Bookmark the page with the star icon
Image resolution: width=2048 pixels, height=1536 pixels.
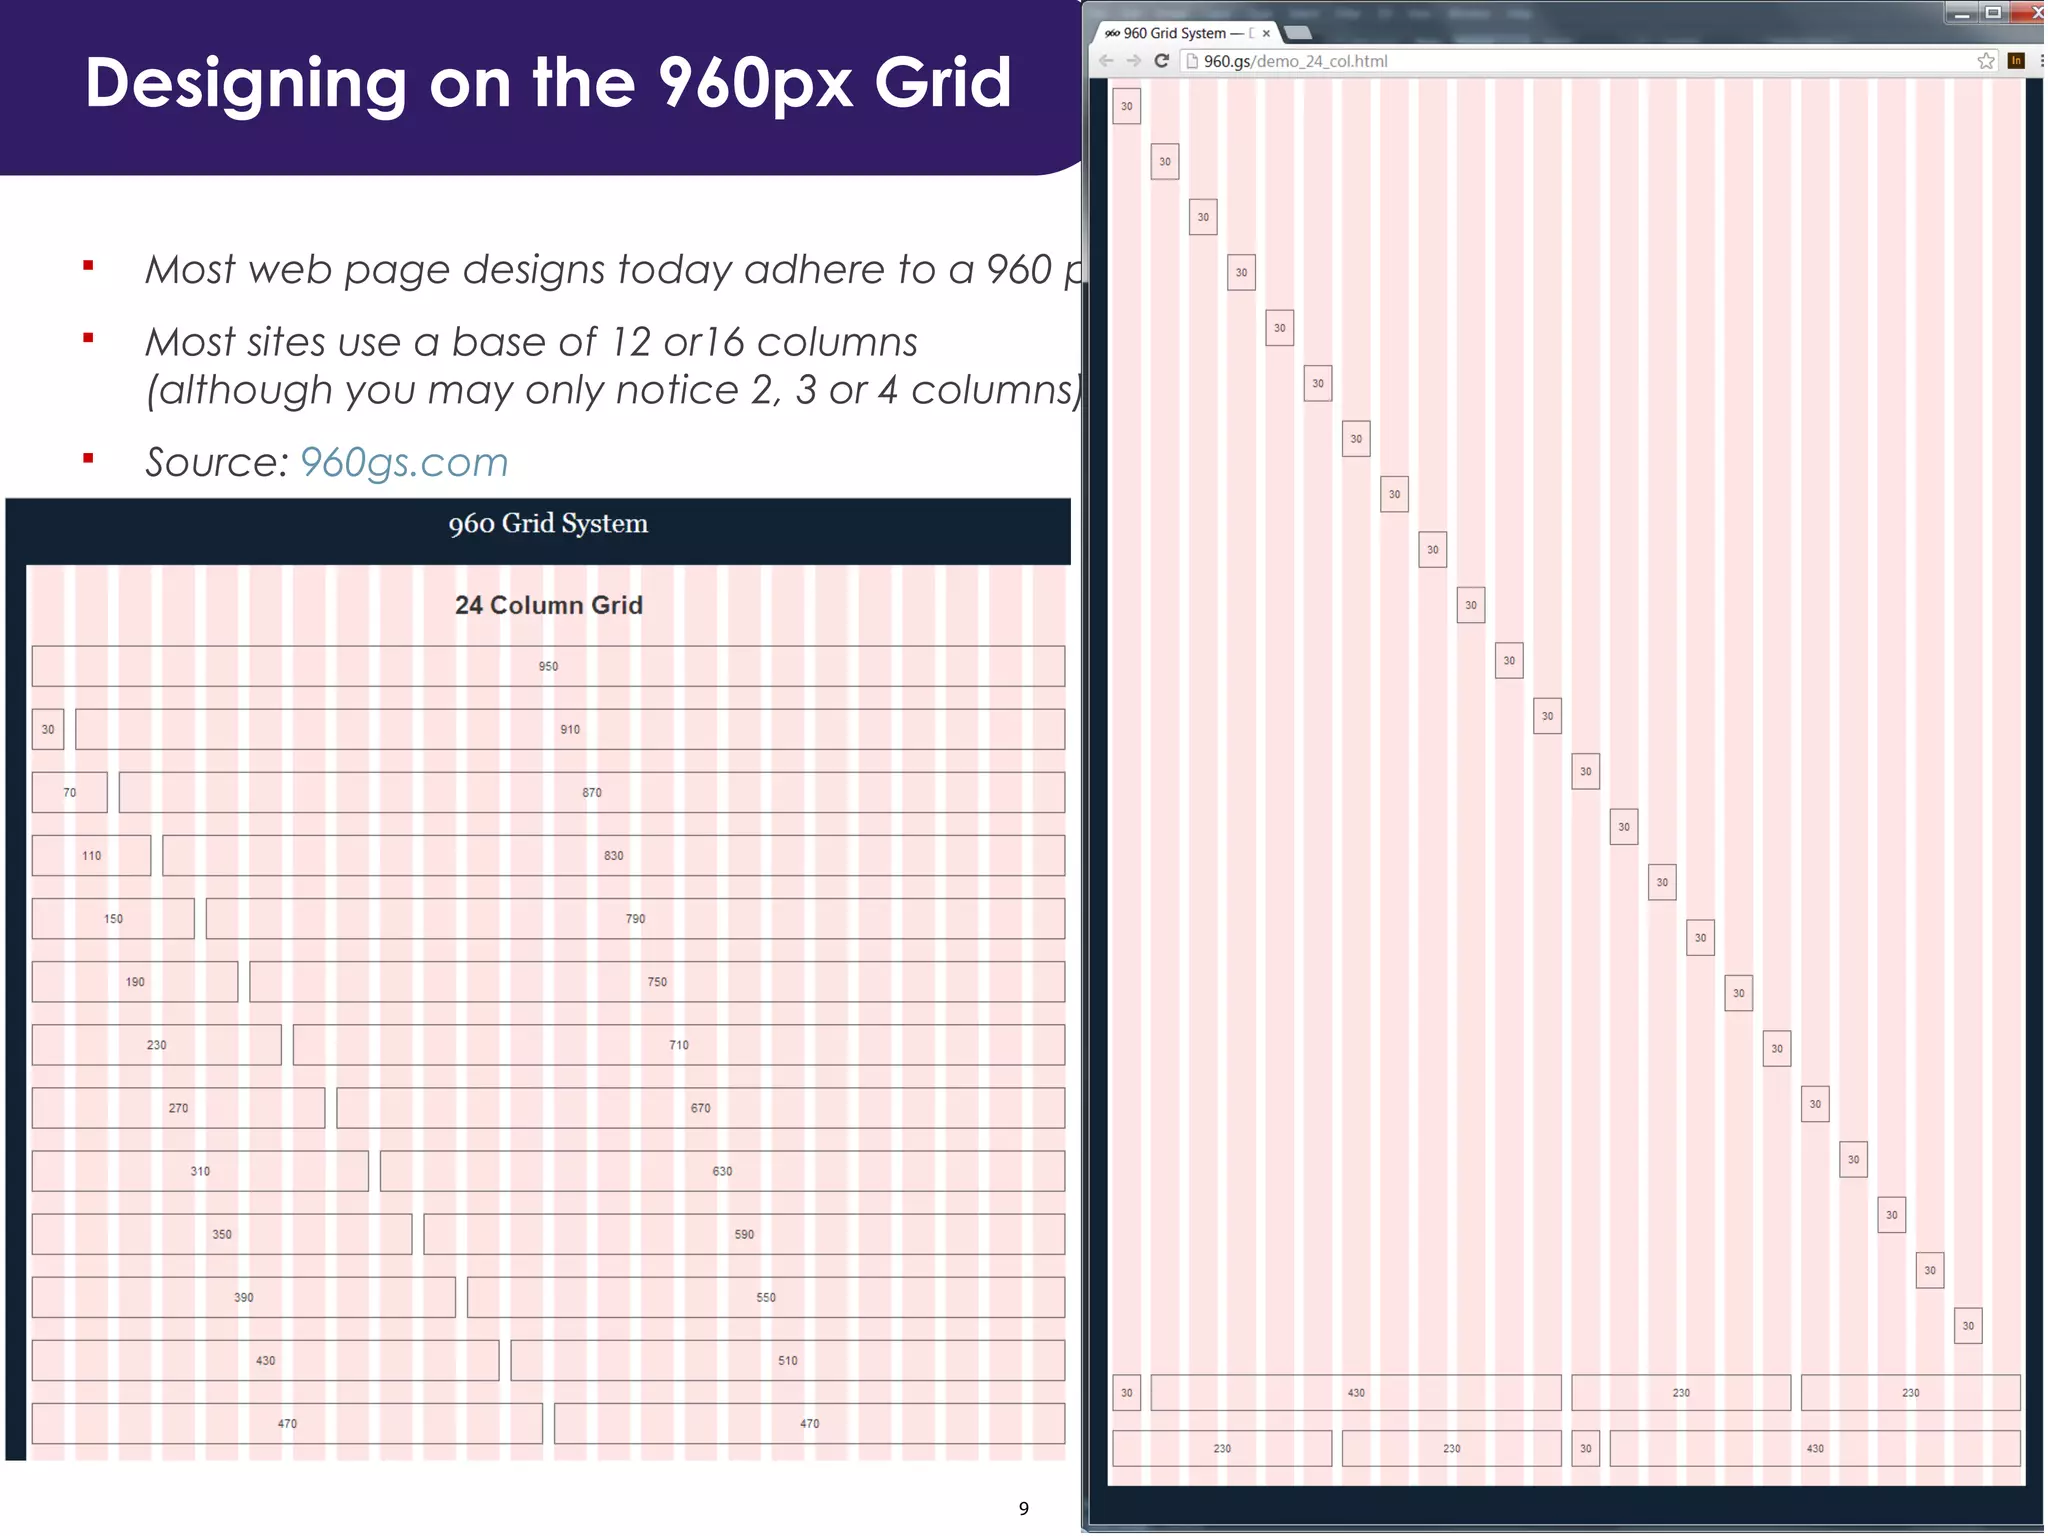[1986, 61]
